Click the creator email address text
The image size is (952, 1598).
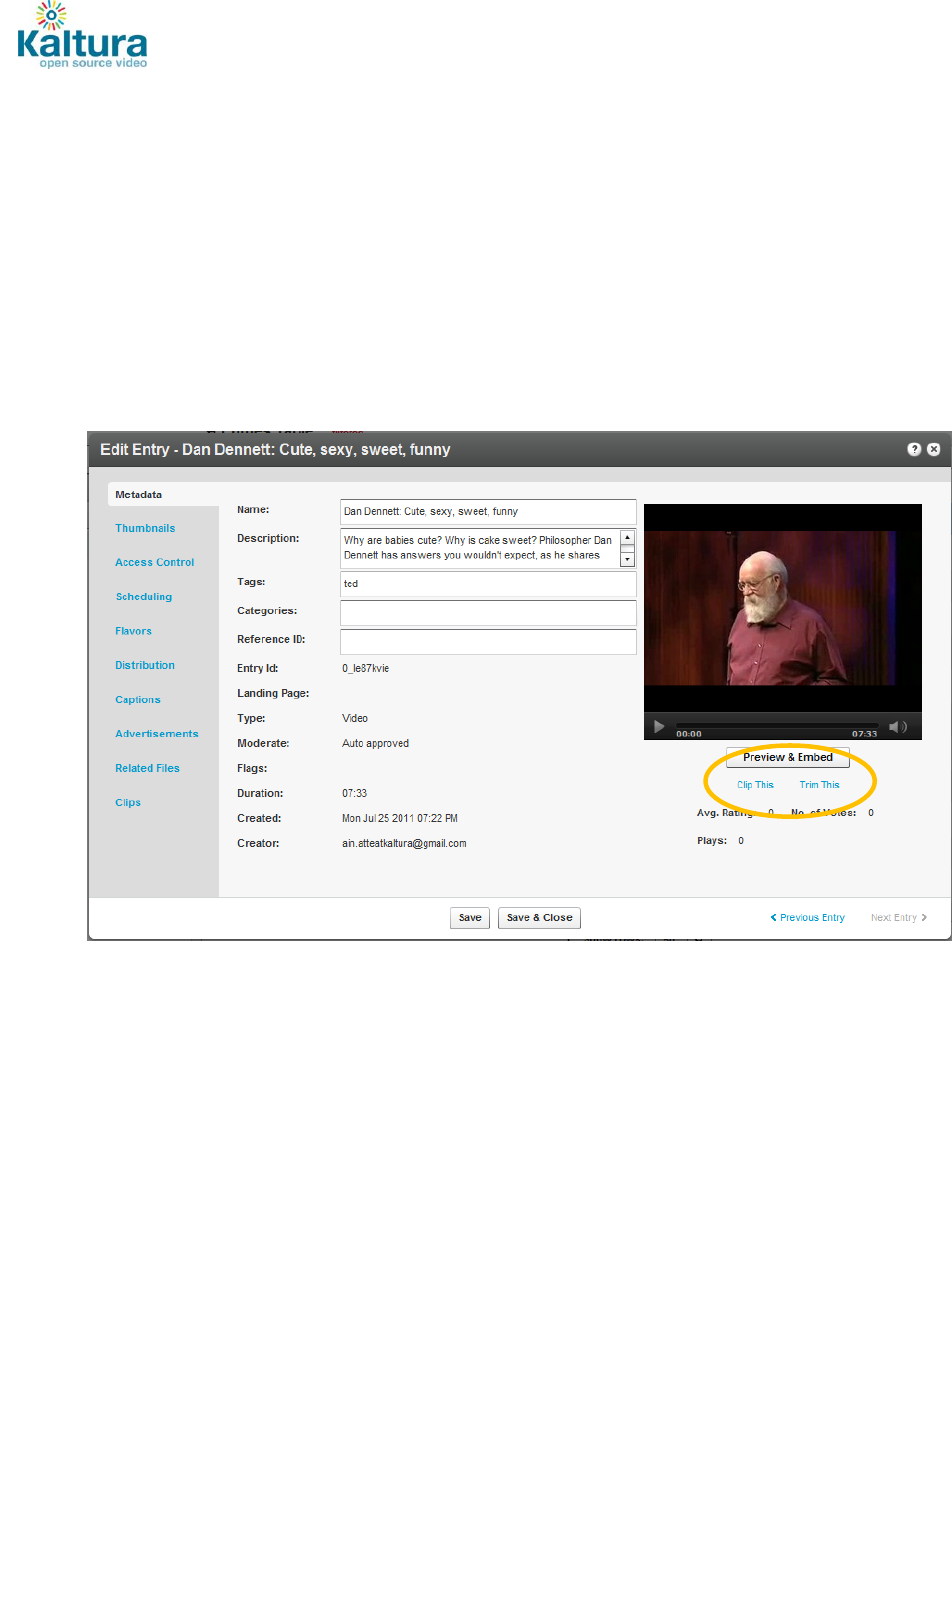[404, 844]
